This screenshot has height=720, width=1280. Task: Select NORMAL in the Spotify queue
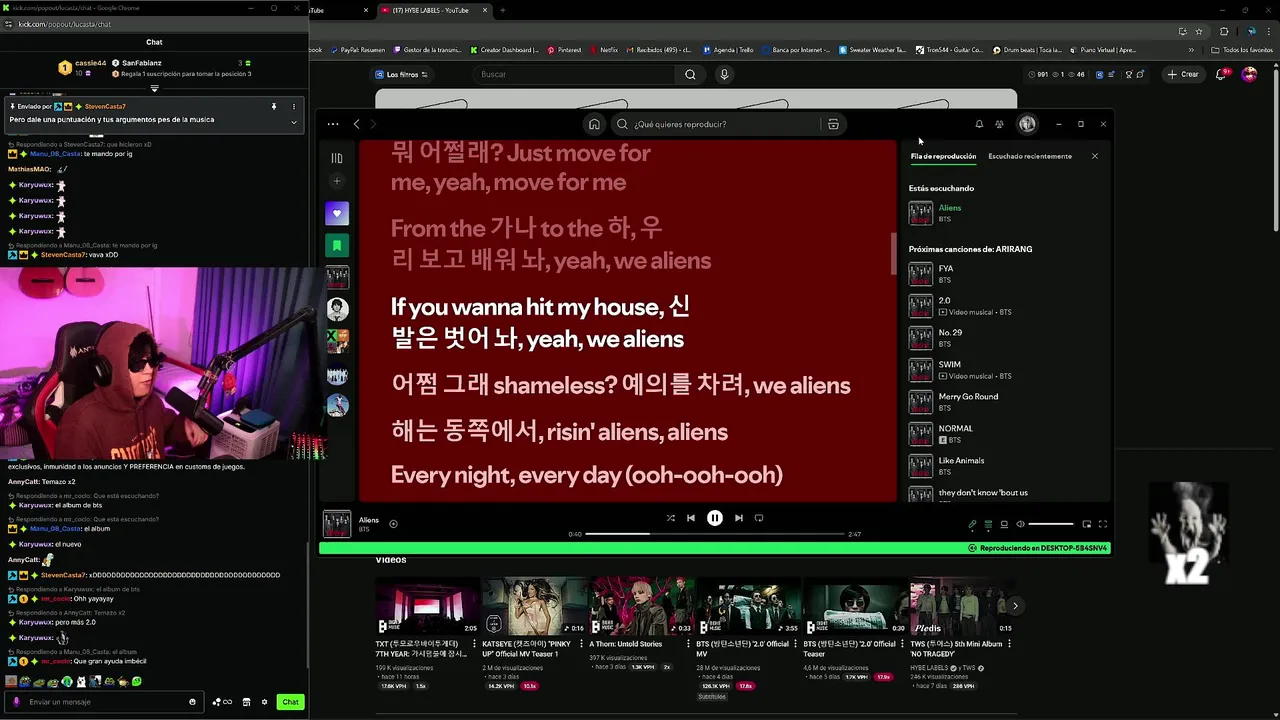point(1005,434)
